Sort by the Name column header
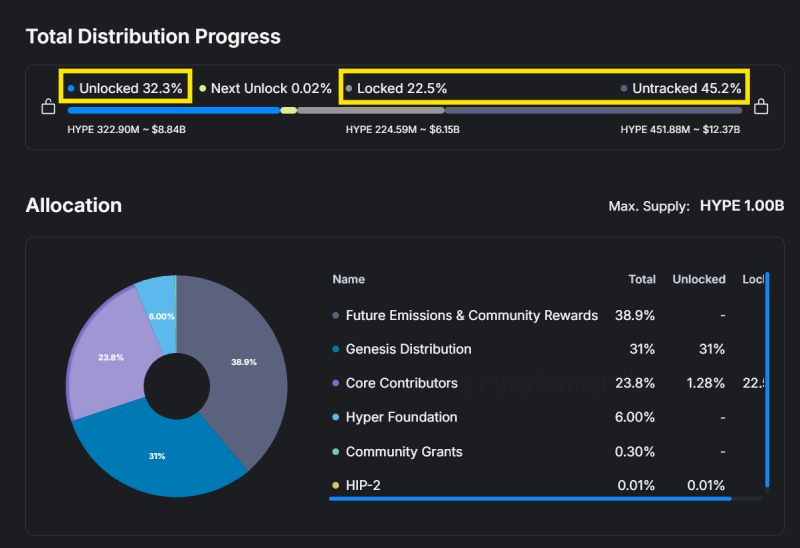The width and height of the screenshot is (800, 548). 348,280
